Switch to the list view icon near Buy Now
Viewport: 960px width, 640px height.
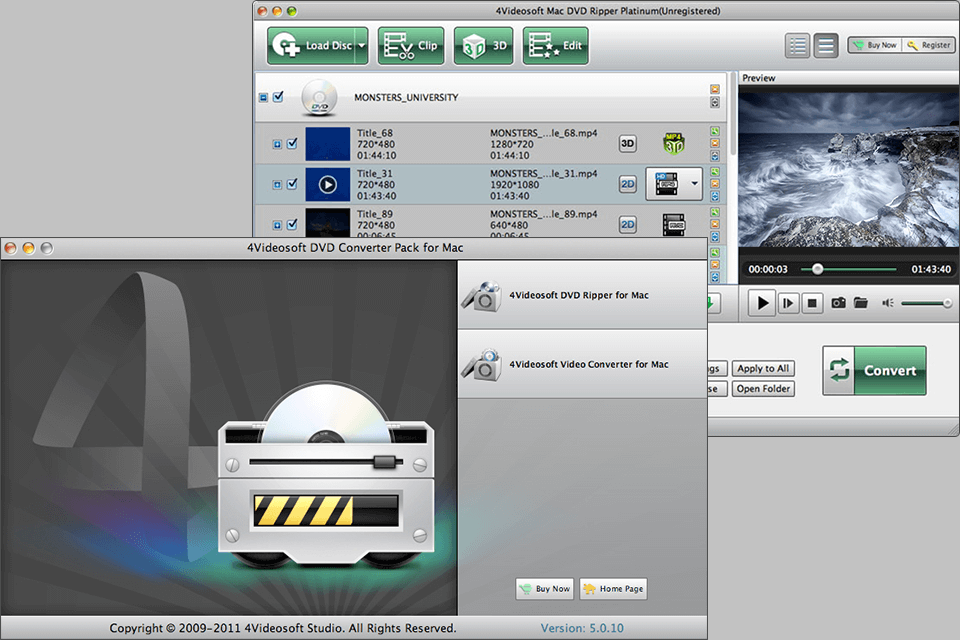pyautogui.click(x=796, y=46)
